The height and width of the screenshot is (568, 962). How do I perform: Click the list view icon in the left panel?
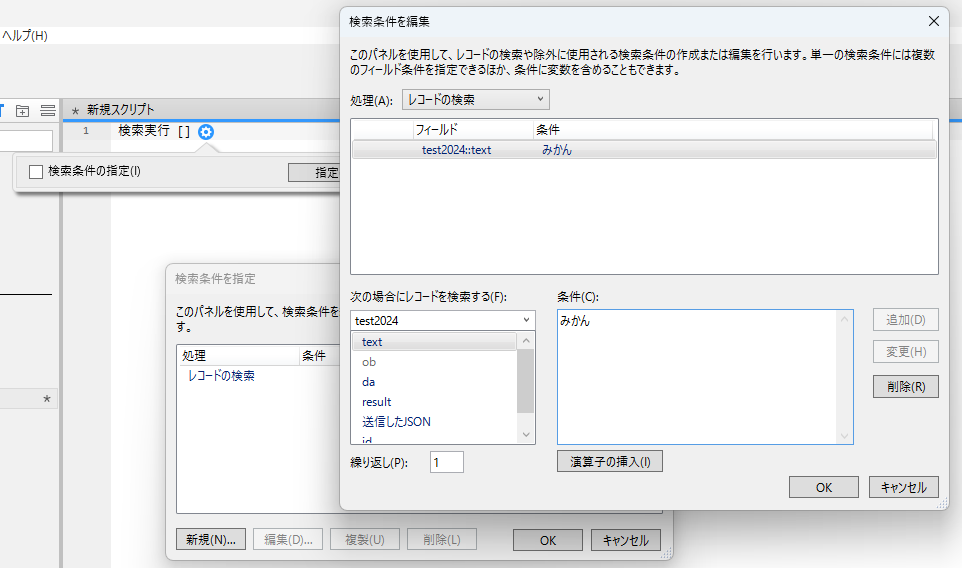point(47,110)
